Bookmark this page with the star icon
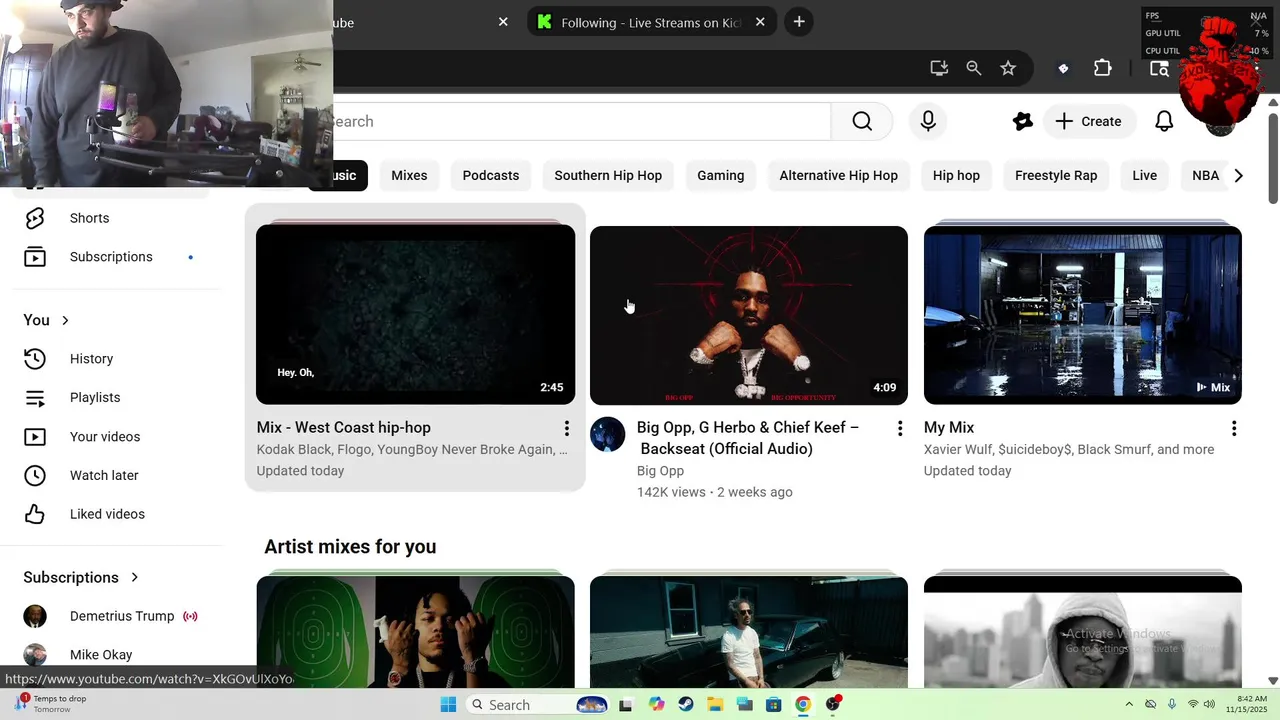 [x=1008, y=68]
